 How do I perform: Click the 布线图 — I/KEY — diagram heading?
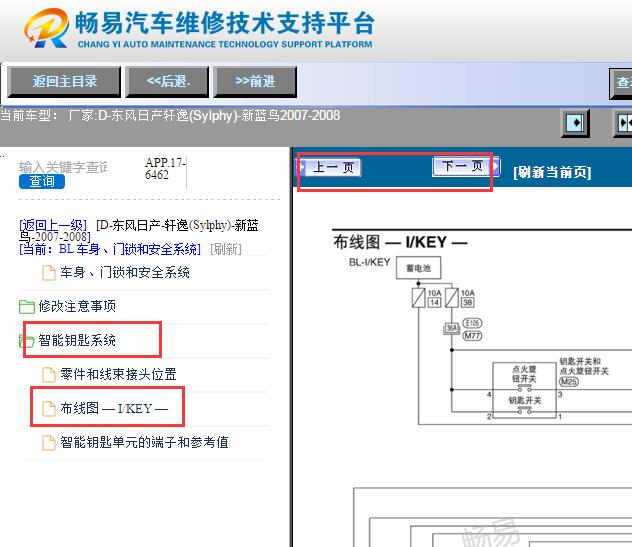click(x=400, y=242)
